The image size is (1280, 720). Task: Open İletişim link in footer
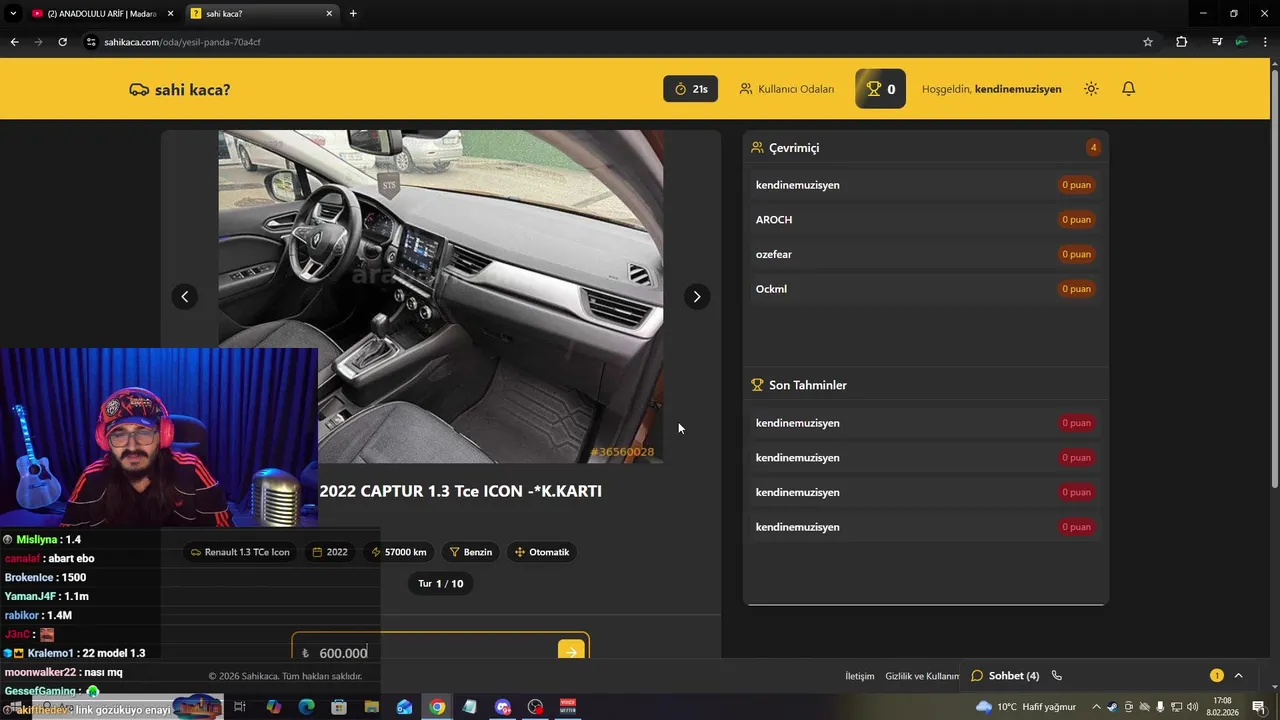pos(860,676)
